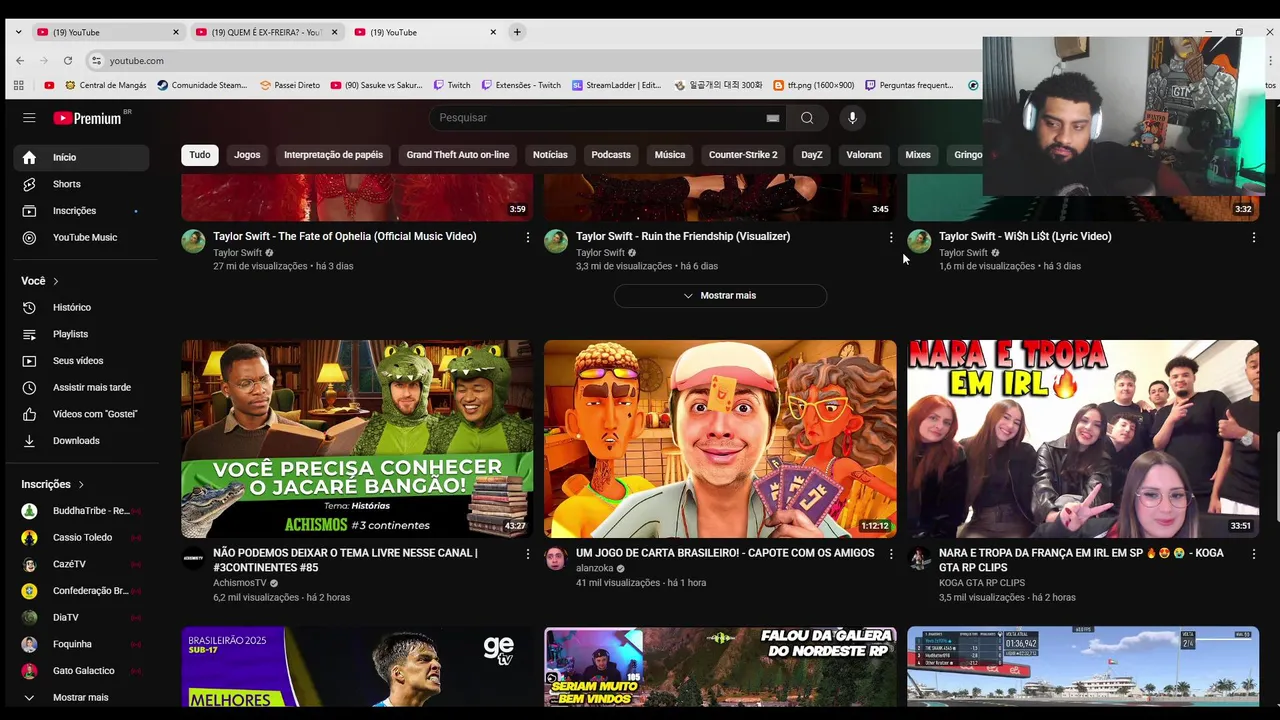Screen dimensions: 1280x720
Task: Open Playlists in the sidebar
Action: (x=82, y=334)
